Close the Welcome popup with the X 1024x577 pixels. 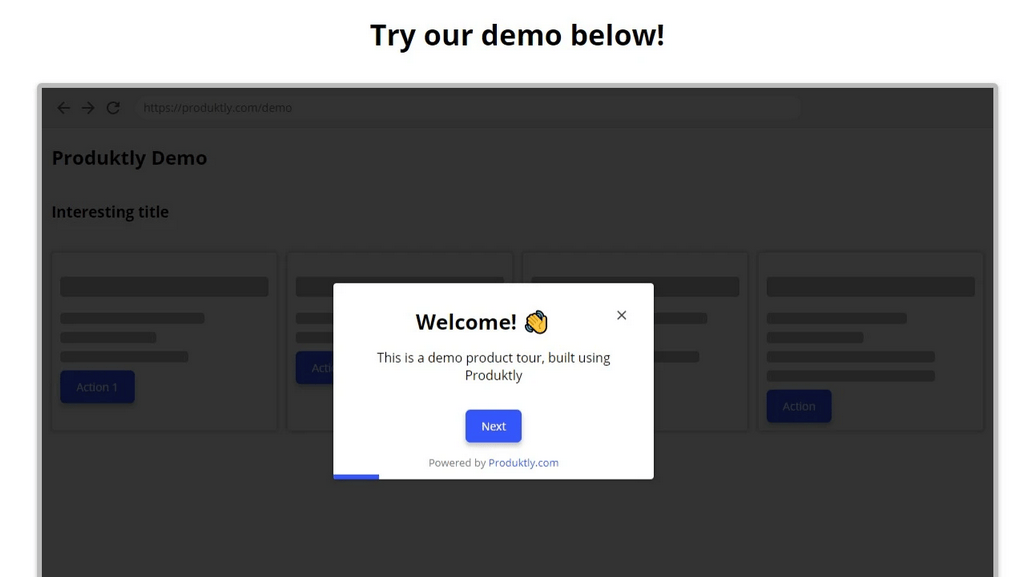coord(621,315)
